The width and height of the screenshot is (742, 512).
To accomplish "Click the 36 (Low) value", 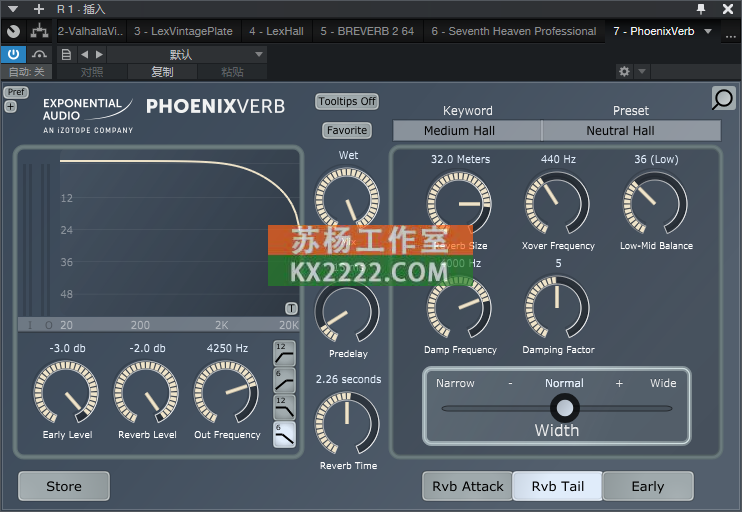I will [656, 159].
